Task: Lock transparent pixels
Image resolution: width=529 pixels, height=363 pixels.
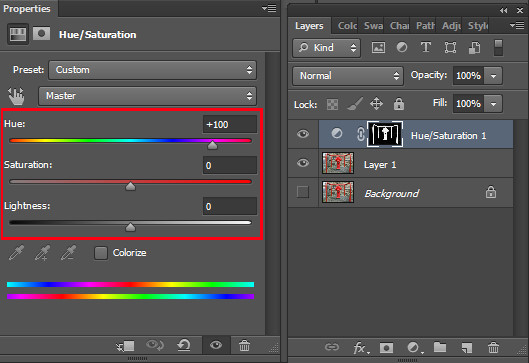Action: 332,104
